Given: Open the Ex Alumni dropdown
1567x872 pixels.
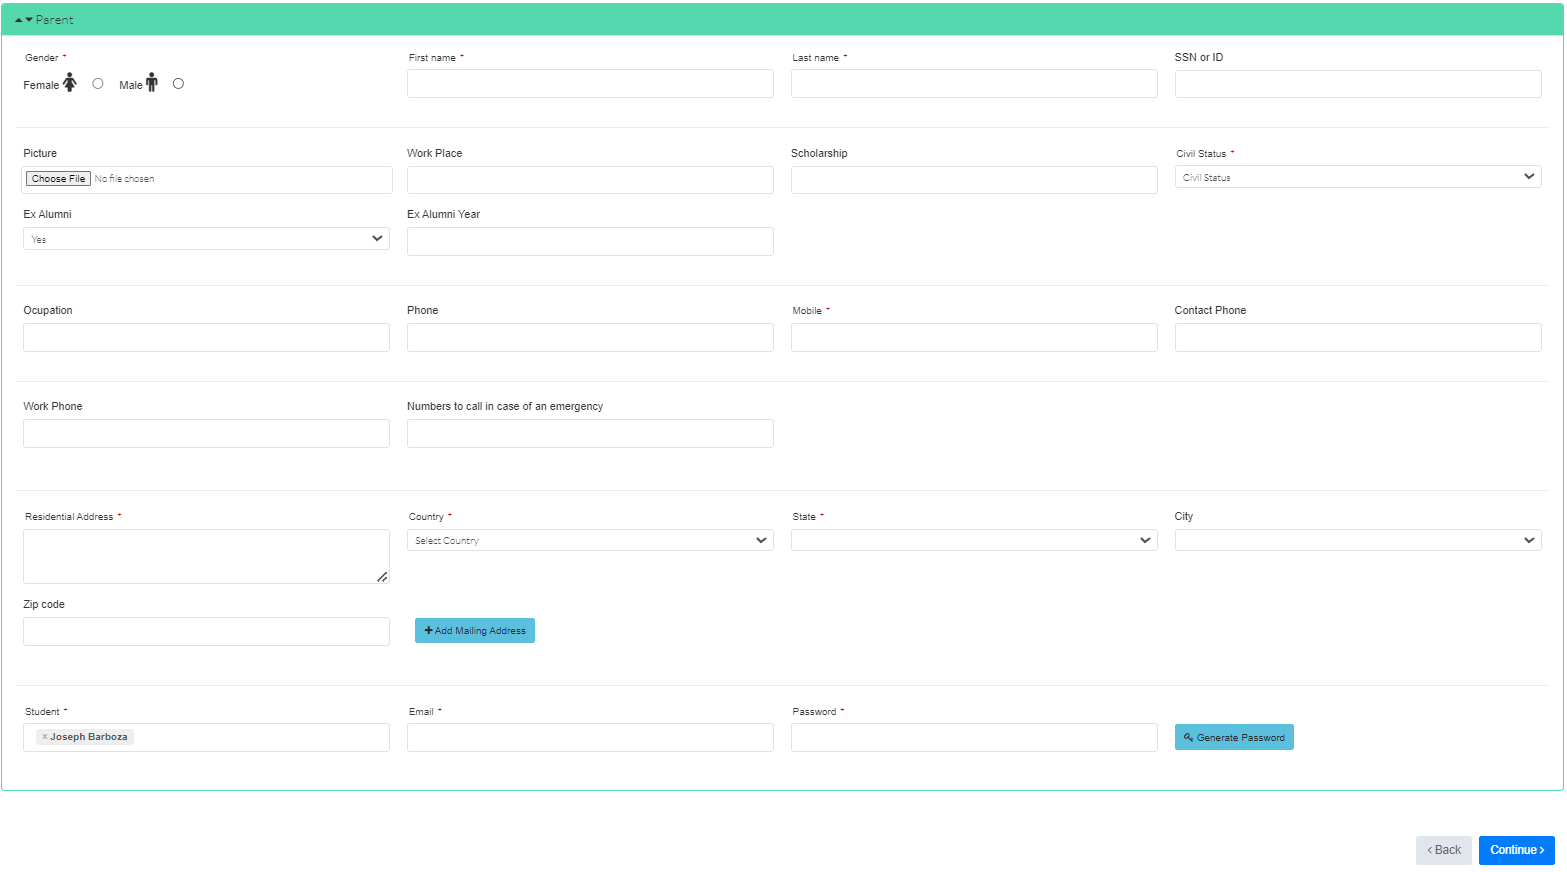Looking at the screenshot, I should pos(206,239).
